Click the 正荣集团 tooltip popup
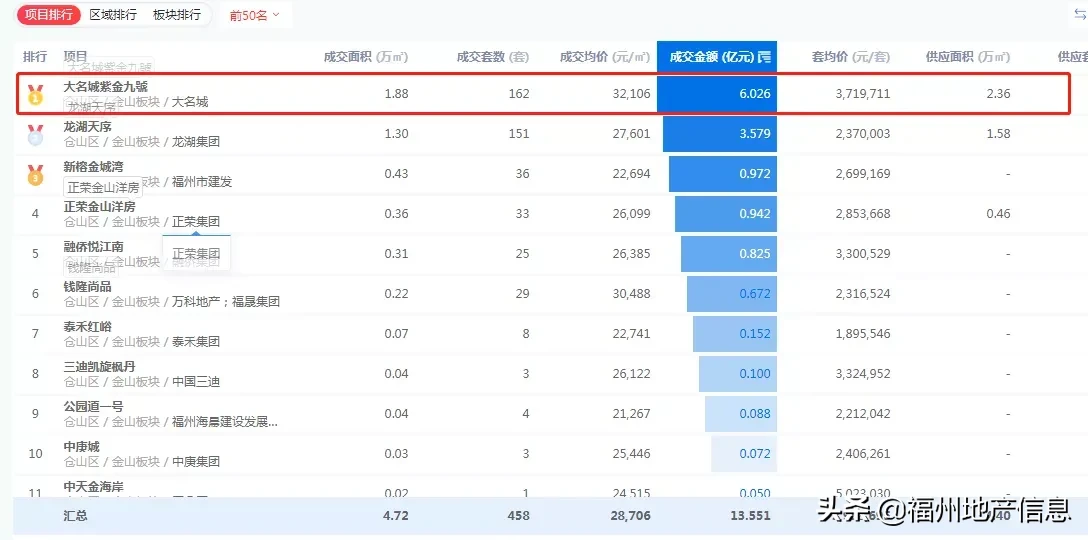Viewport: 1088px width, 540px height. [196, 254]
